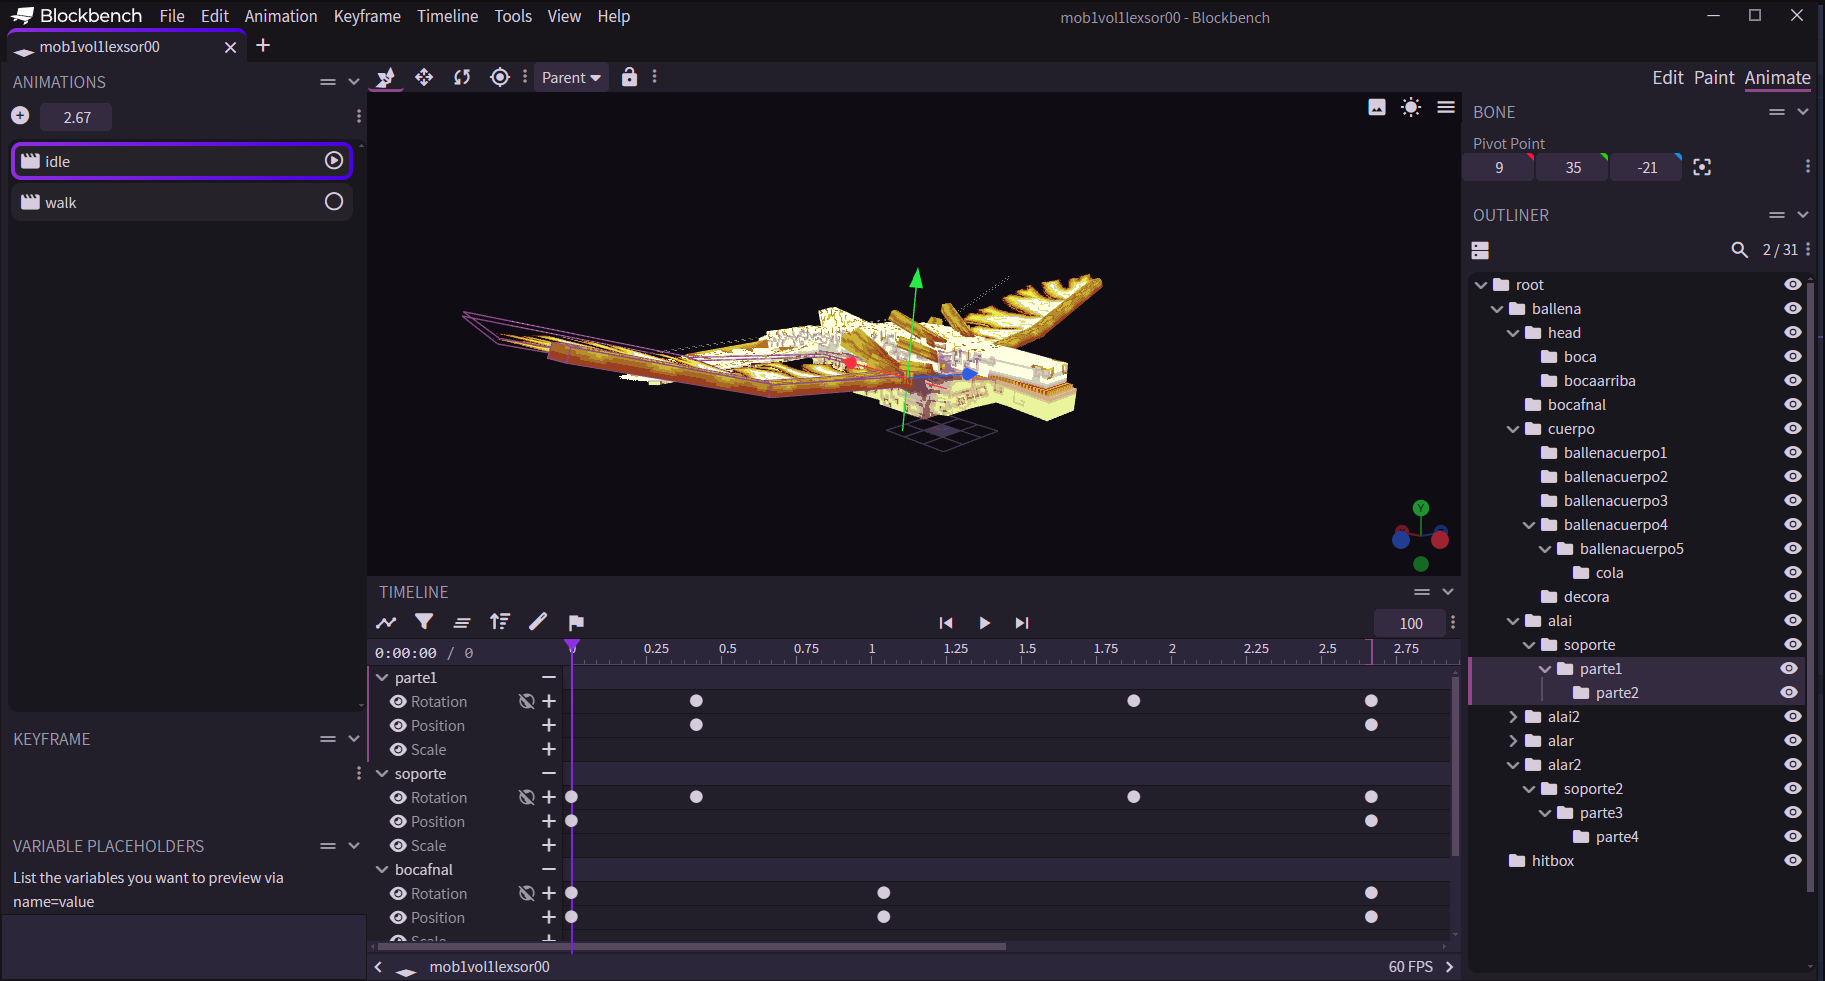1825x981 pixels.
Task: Play the idle animation
Action: [332, 160]
